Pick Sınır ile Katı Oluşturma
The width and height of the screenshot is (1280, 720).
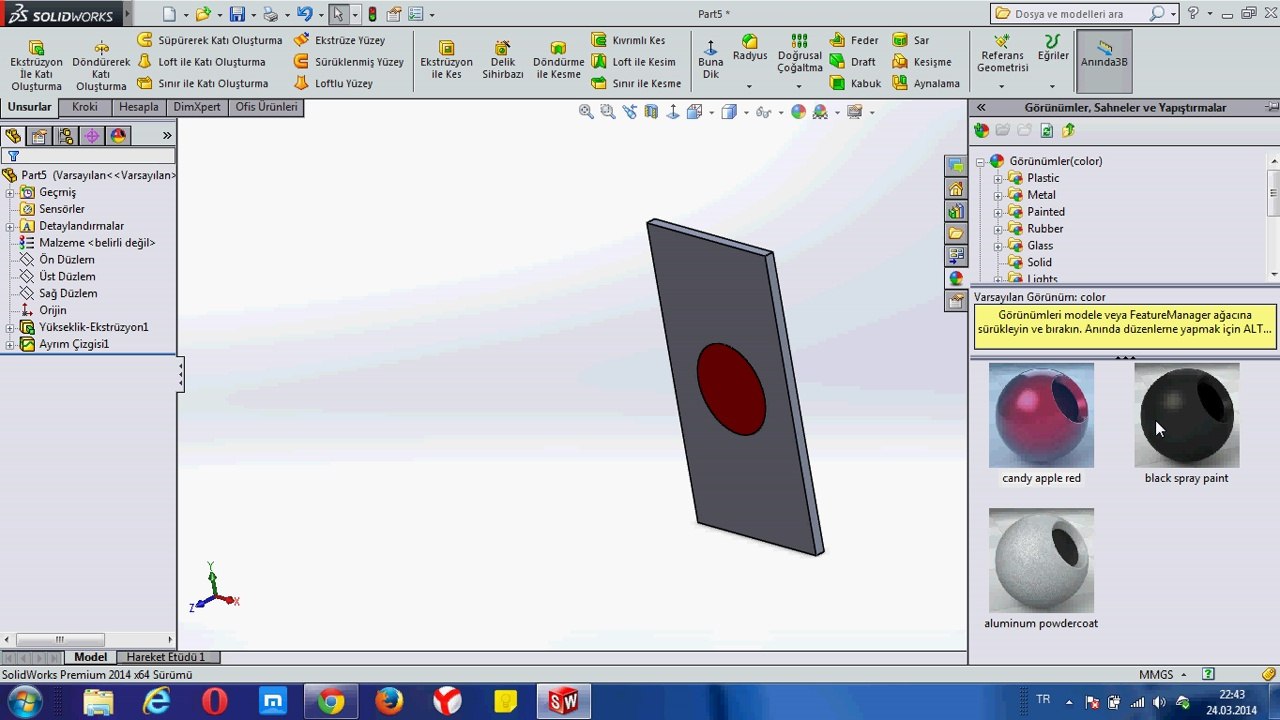(202, 83)
